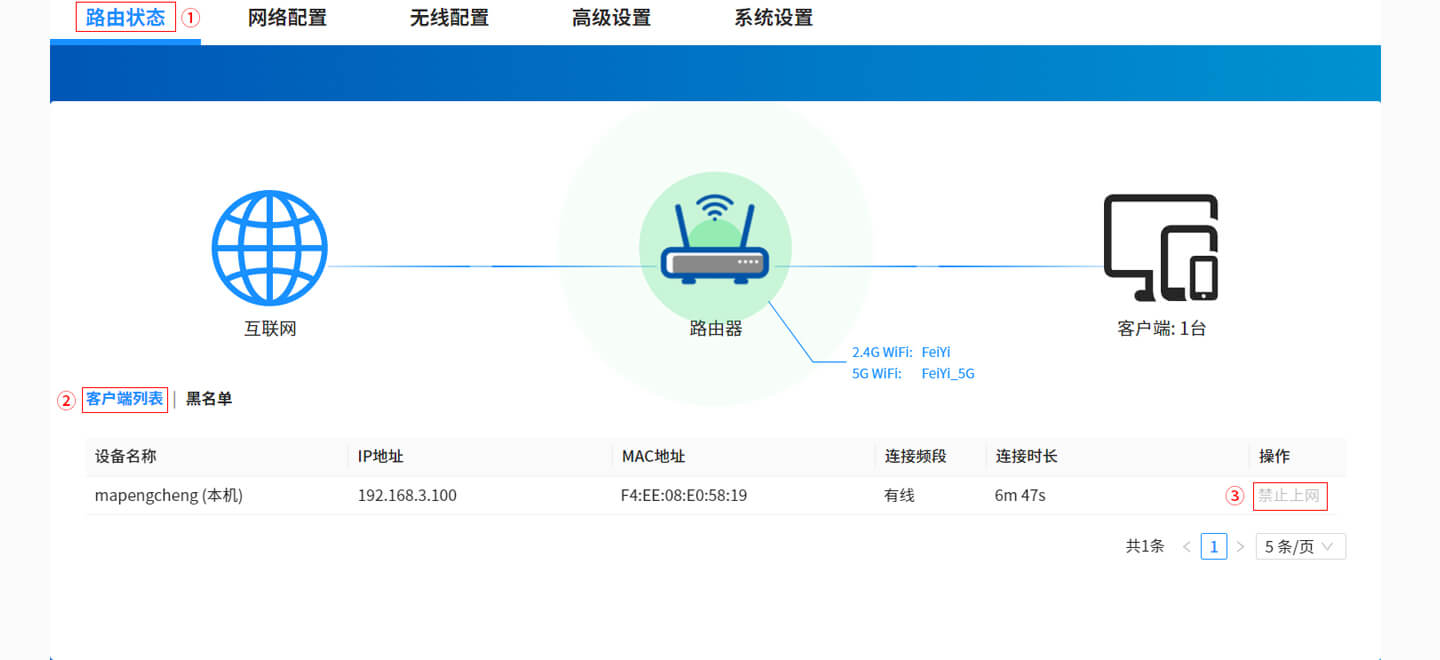Click the 5G WiFi name FeiYi_5G
Screen dimensions: 1440x660
pyautogui.click(x=947, y=373)
